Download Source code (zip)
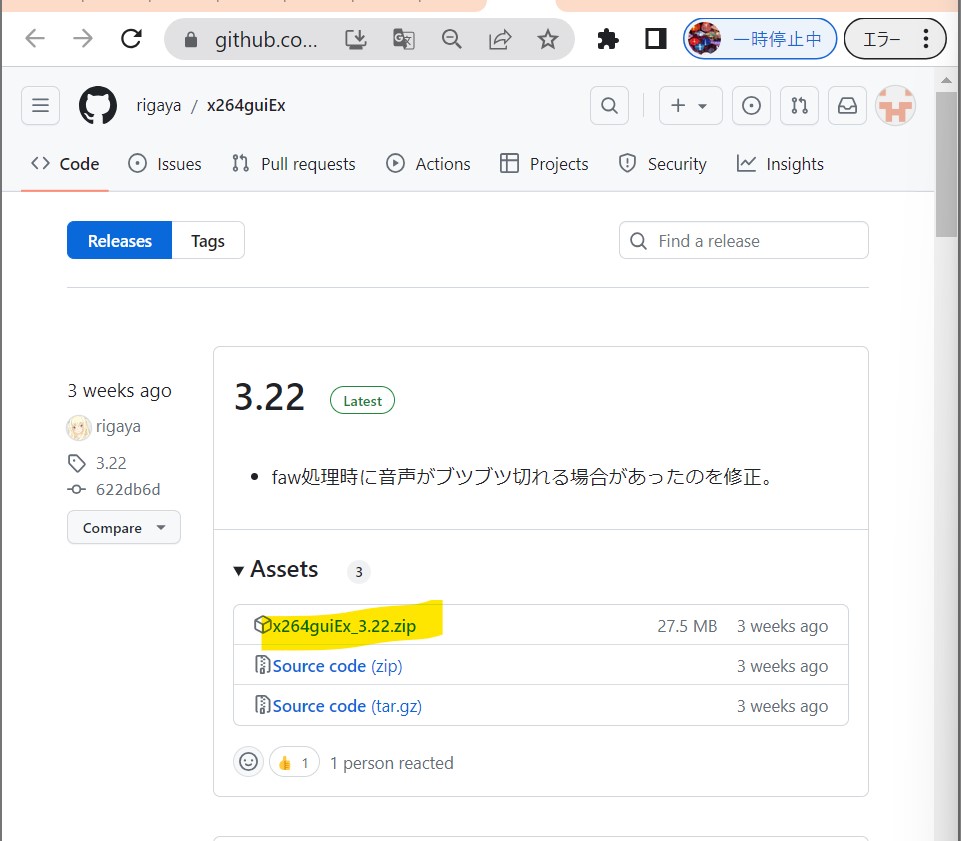The width and height of the screenshot is (961, 841). [x=337, y=666]
